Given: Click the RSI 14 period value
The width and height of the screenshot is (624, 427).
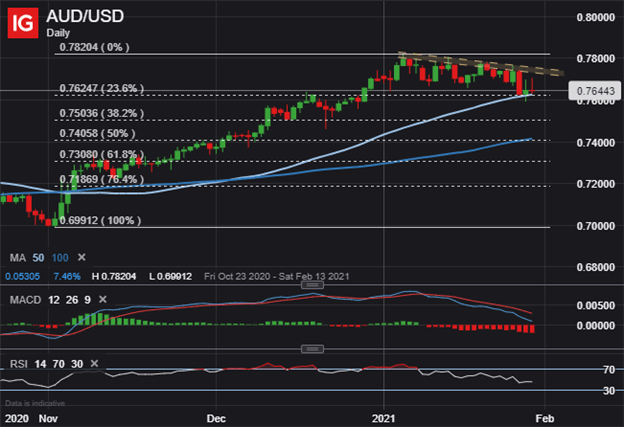Looking at the screenshot, I should point(40,364).
